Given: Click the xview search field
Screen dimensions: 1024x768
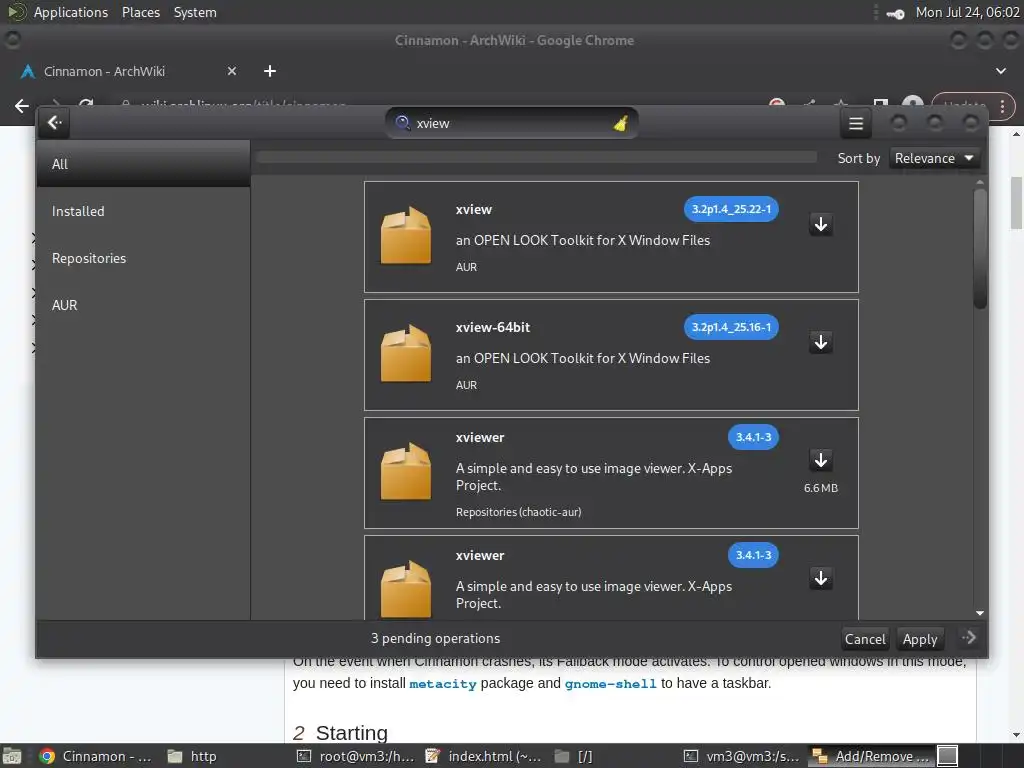Looking at the screenshot, I should pos(511,123).
